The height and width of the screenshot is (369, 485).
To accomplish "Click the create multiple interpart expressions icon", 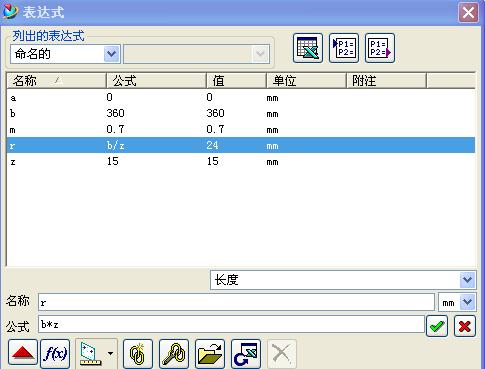I will coord(174,353).
